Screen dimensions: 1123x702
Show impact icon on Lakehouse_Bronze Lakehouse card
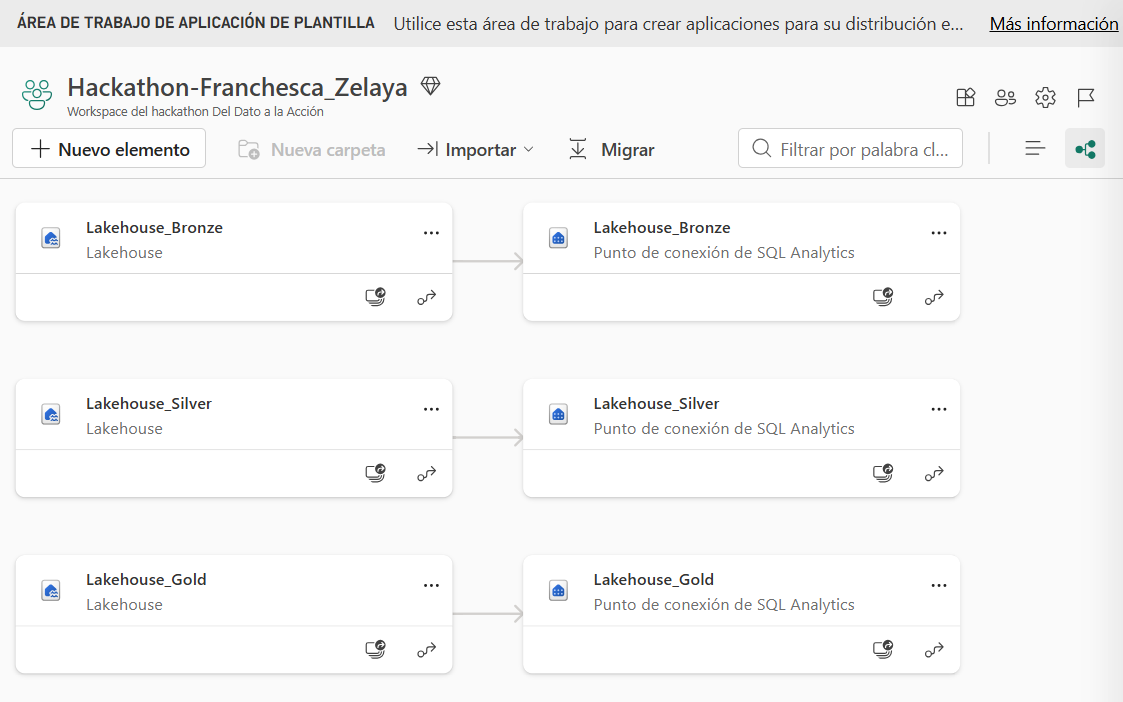tap(375, 297)
